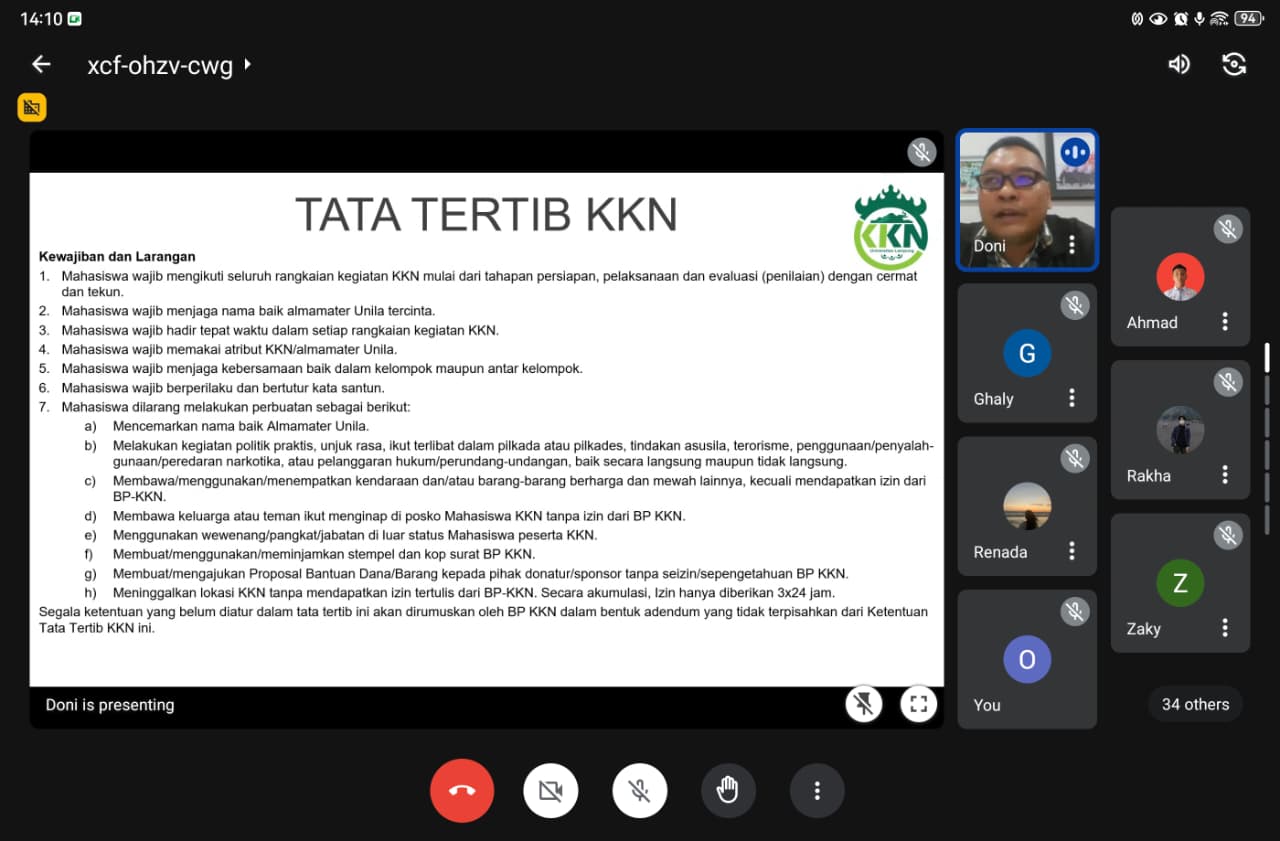Viewport: 1280px width, 841px height.
Task: Click Ahmad's profile picture
Action: coord(1180,277)
